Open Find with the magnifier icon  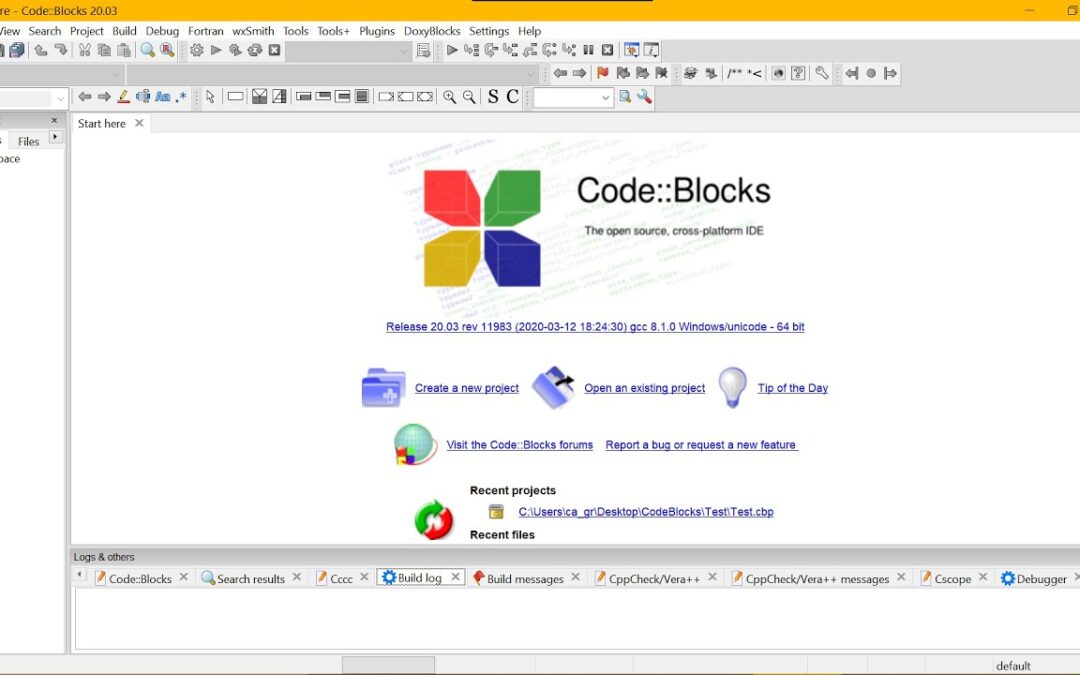click(x=147, y=50)
